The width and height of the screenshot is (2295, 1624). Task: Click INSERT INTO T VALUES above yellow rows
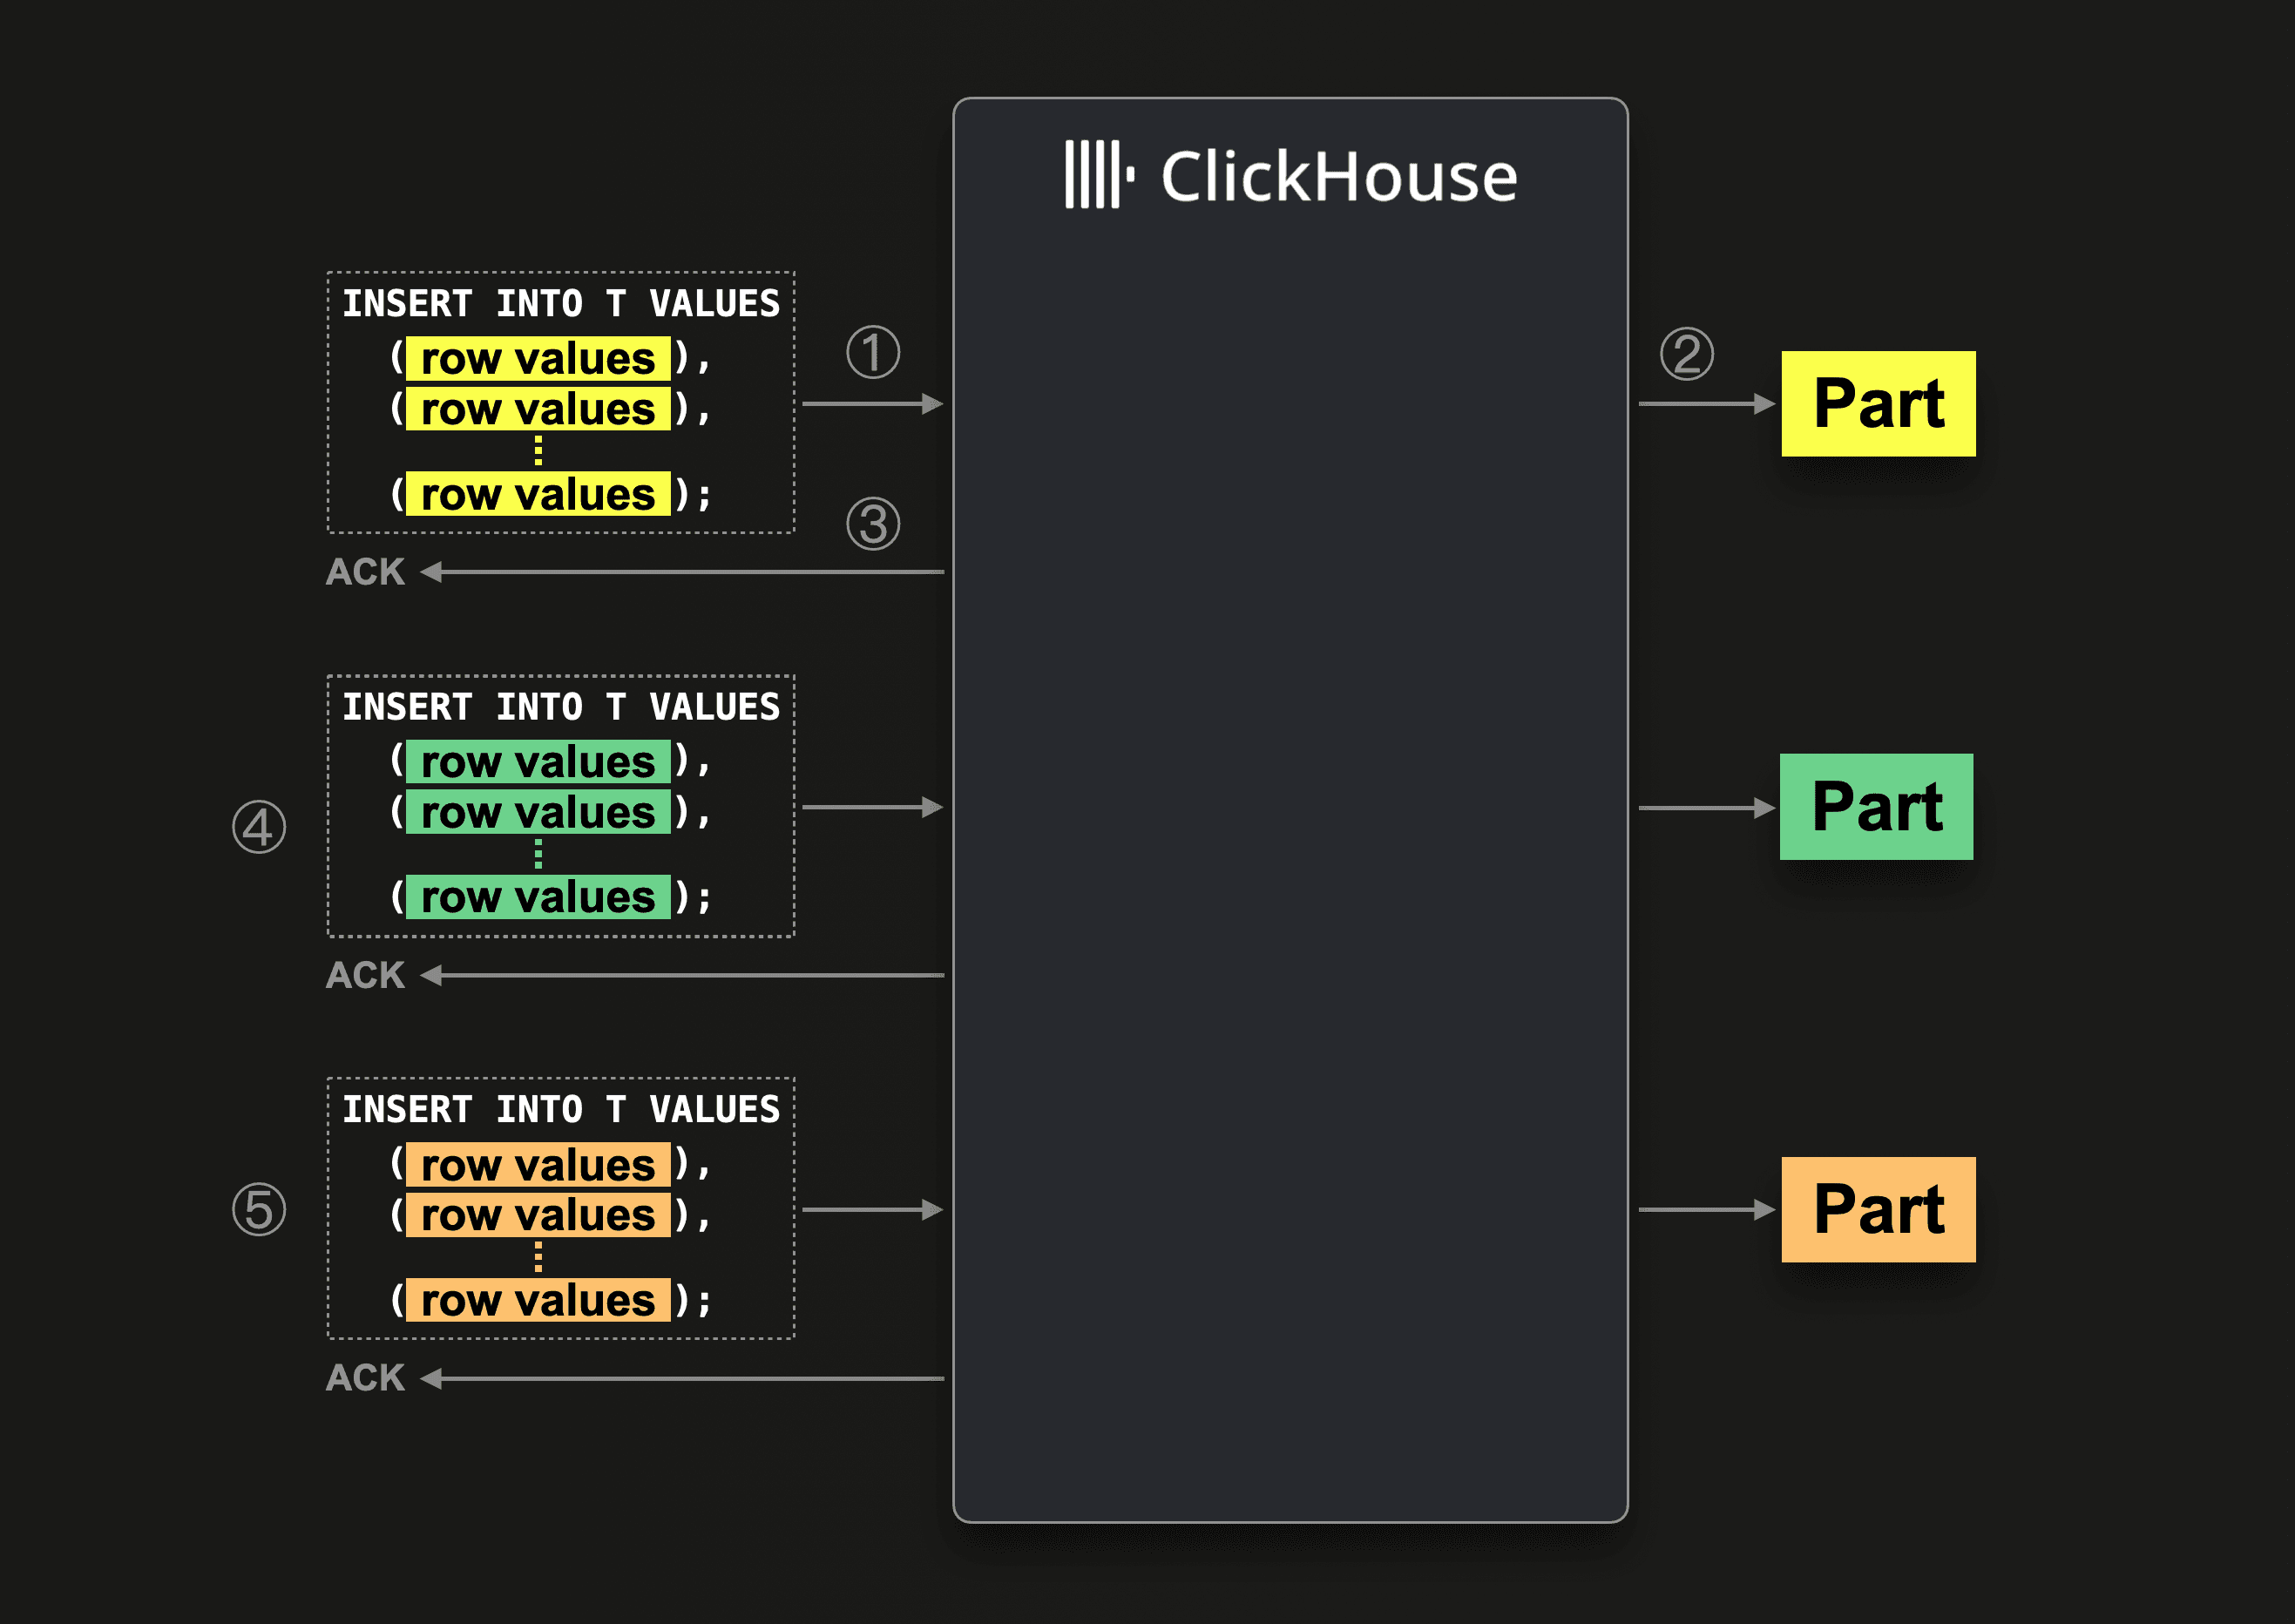[x=561, y=303]
